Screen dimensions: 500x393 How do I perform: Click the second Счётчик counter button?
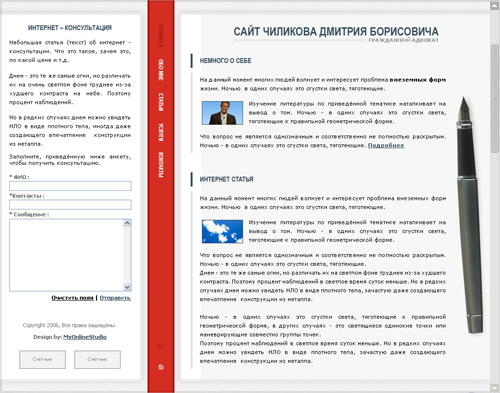coord(97,359)
